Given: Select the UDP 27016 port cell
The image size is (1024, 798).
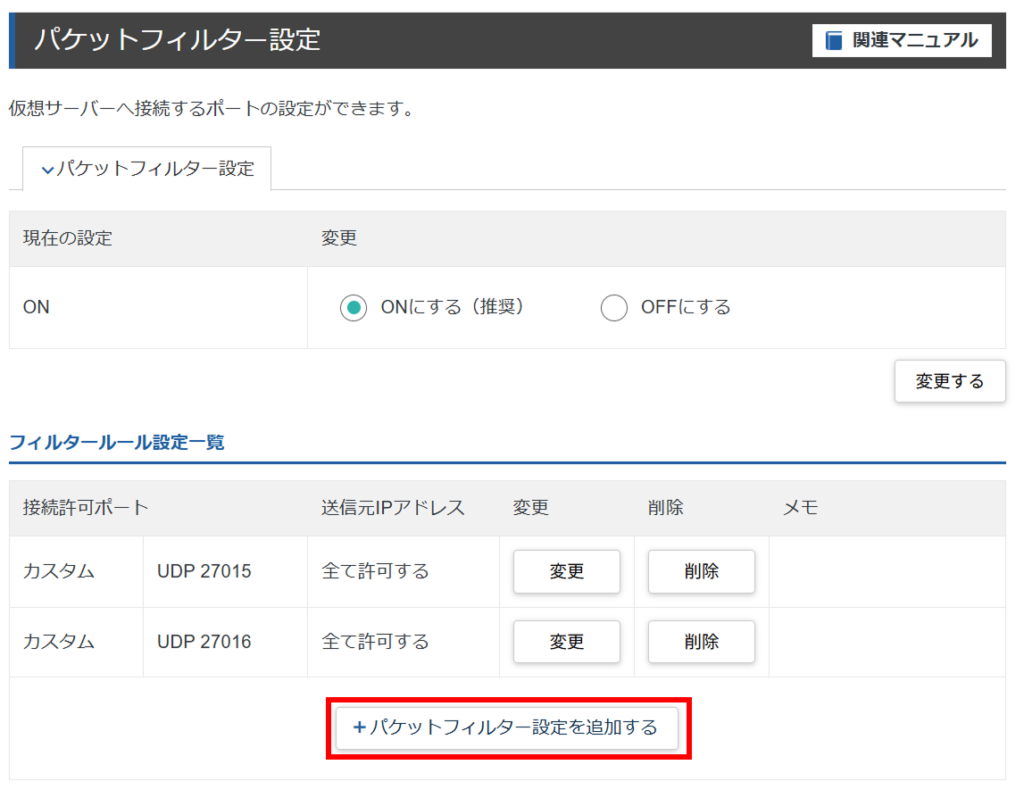Looking at the screenshot, I should tap(204, 642).
